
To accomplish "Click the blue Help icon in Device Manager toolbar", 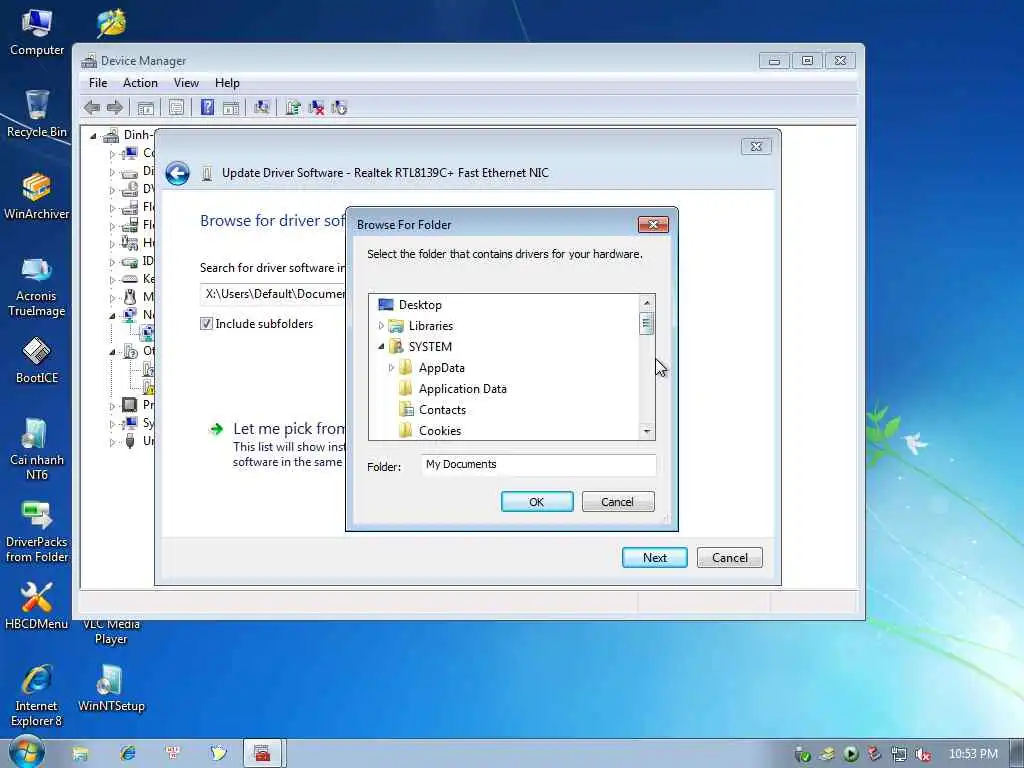I will coord(207,107).
